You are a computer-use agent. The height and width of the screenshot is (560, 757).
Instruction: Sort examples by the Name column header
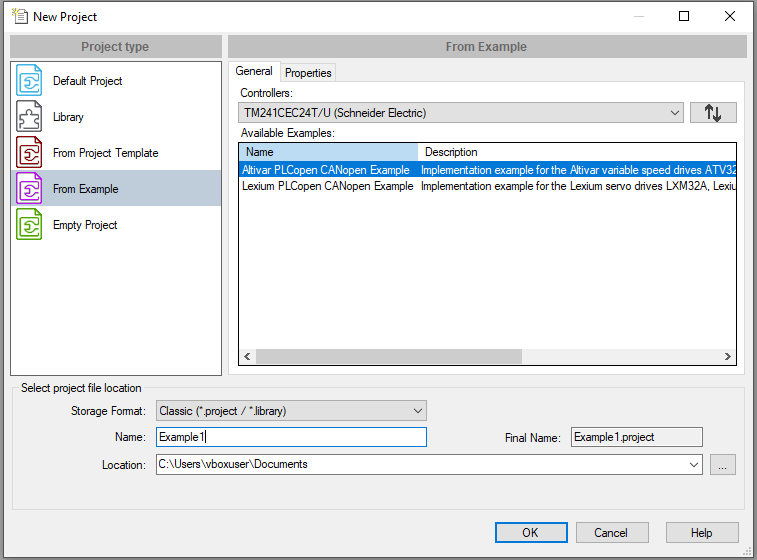click(327, 152)
